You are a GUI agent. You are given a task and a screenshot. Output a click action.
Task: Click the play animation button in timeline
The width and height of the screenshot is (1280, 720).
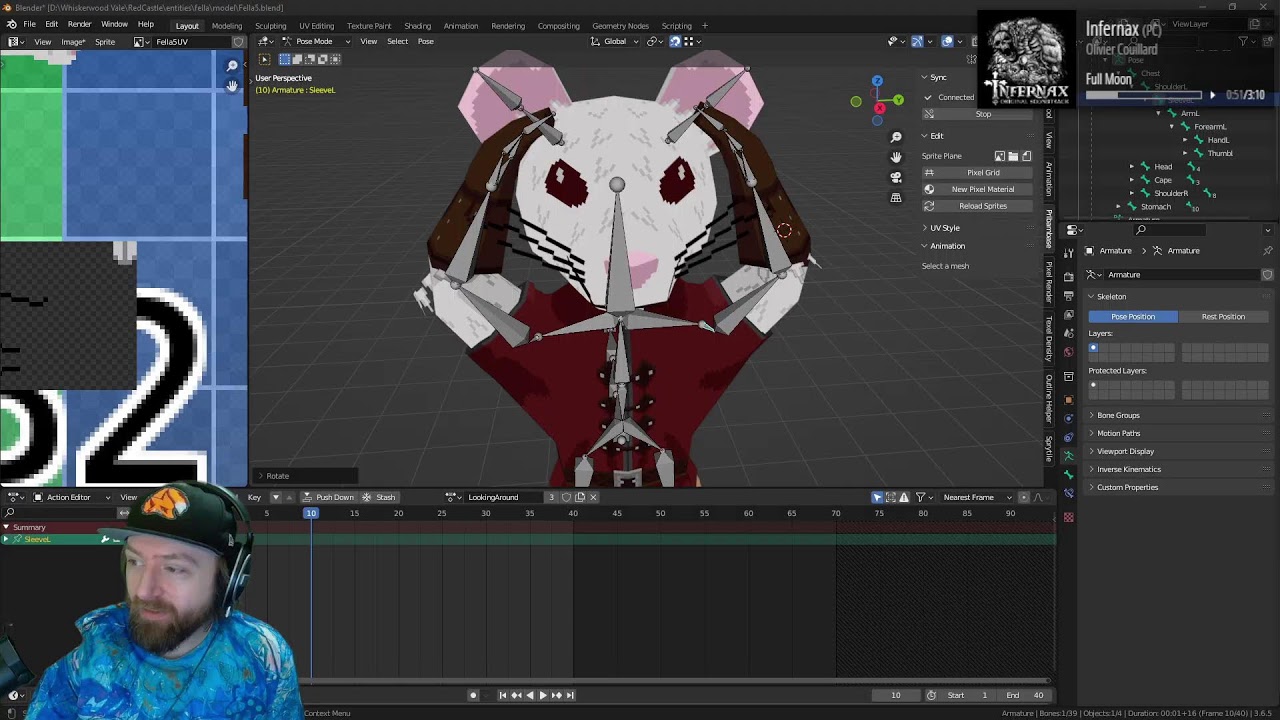(543, 695)
